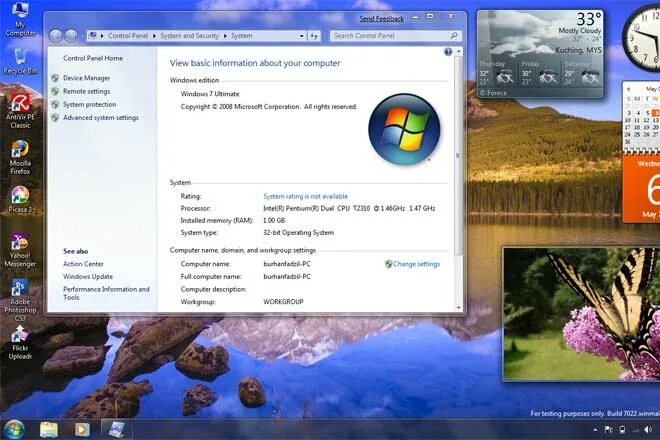Open Windows Explorer from taskbar
The image size is (660, 440).
(x=49, y=429)
